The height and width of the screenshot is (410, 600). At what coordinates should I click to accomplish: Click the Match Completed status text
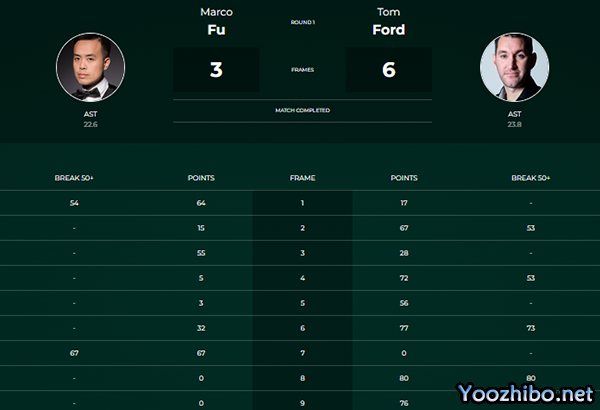click(302, 110)
